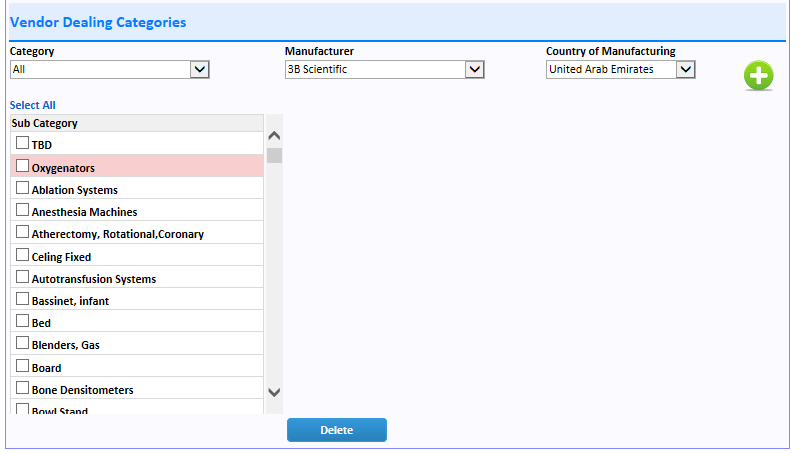Check the Blenders, Gas checkbox

[x=22, y=343]
